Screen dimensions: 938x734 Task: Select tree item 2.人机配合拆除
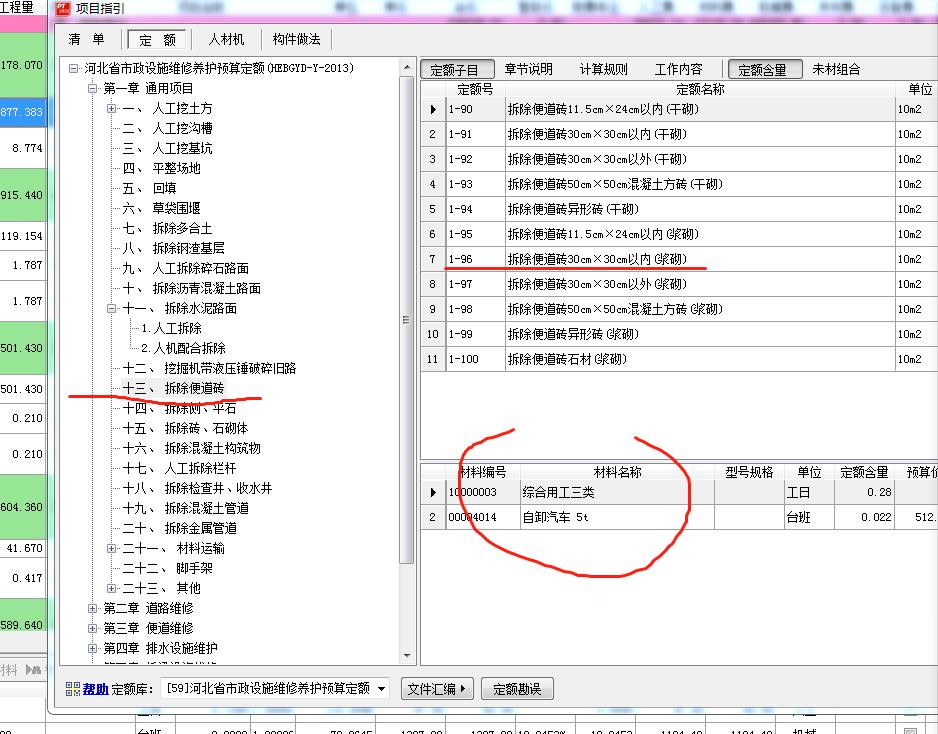184,348
